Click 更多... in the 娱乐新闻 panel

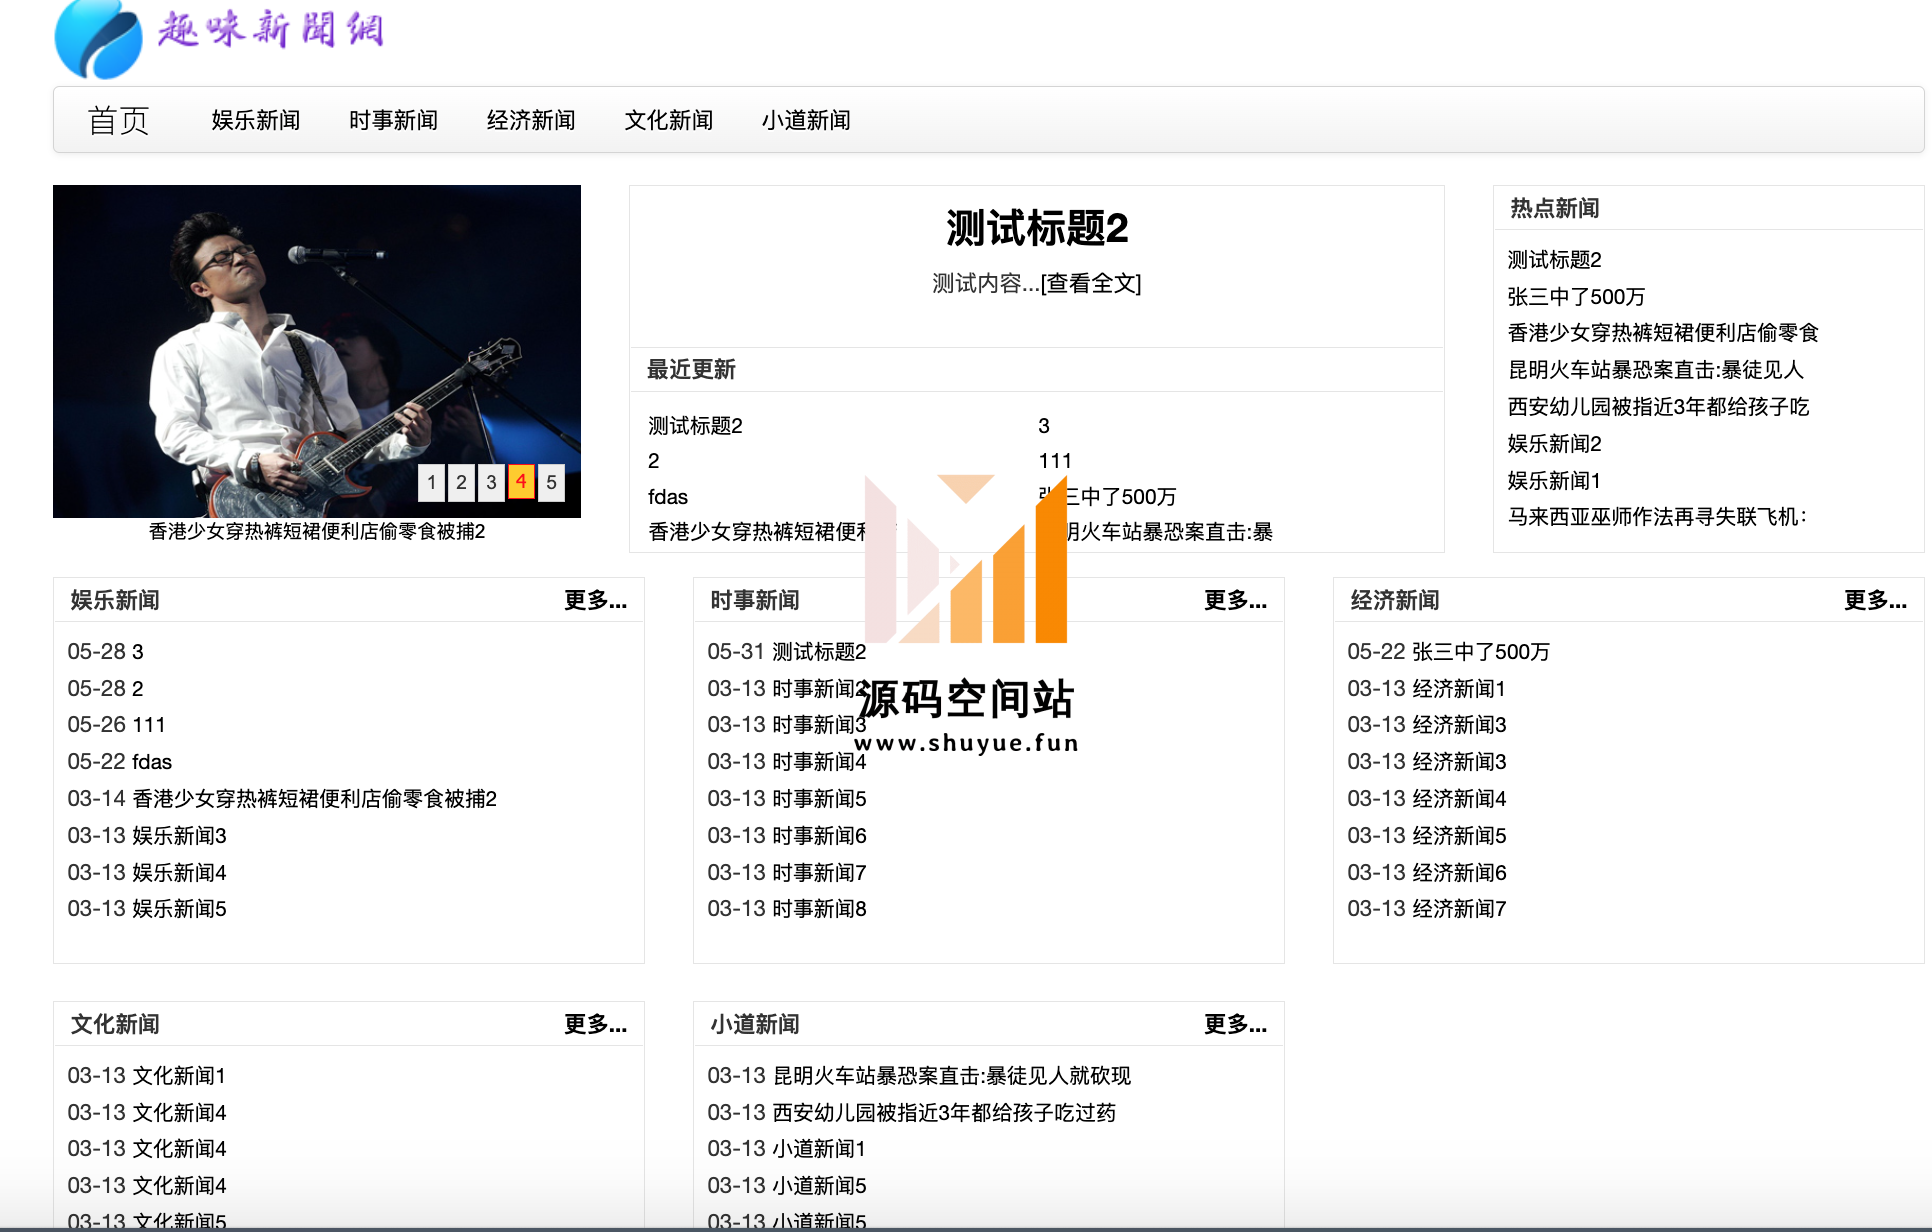pyautogui.click(x=595, y=600)
